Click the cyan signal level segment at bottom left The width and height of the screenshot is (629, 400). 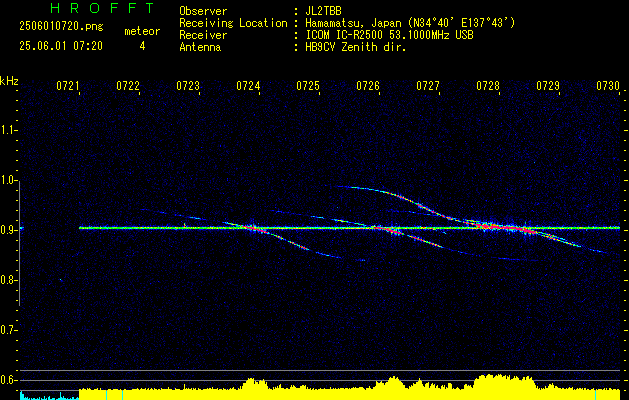[49, 395]
